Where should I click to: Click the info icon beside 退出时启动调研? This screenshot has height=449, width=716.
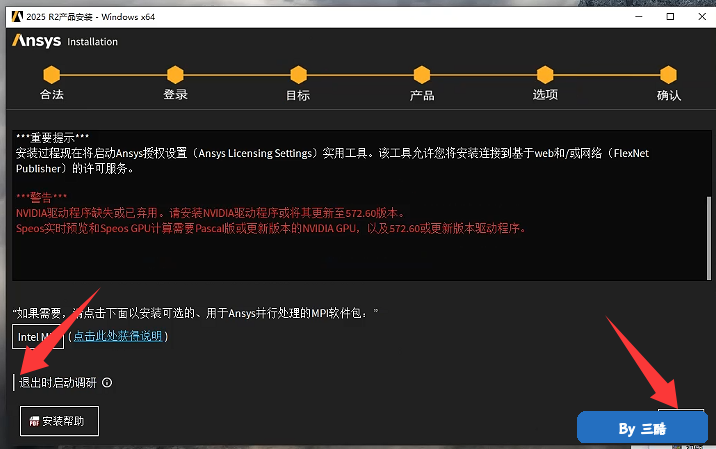(x=107, y=382)
